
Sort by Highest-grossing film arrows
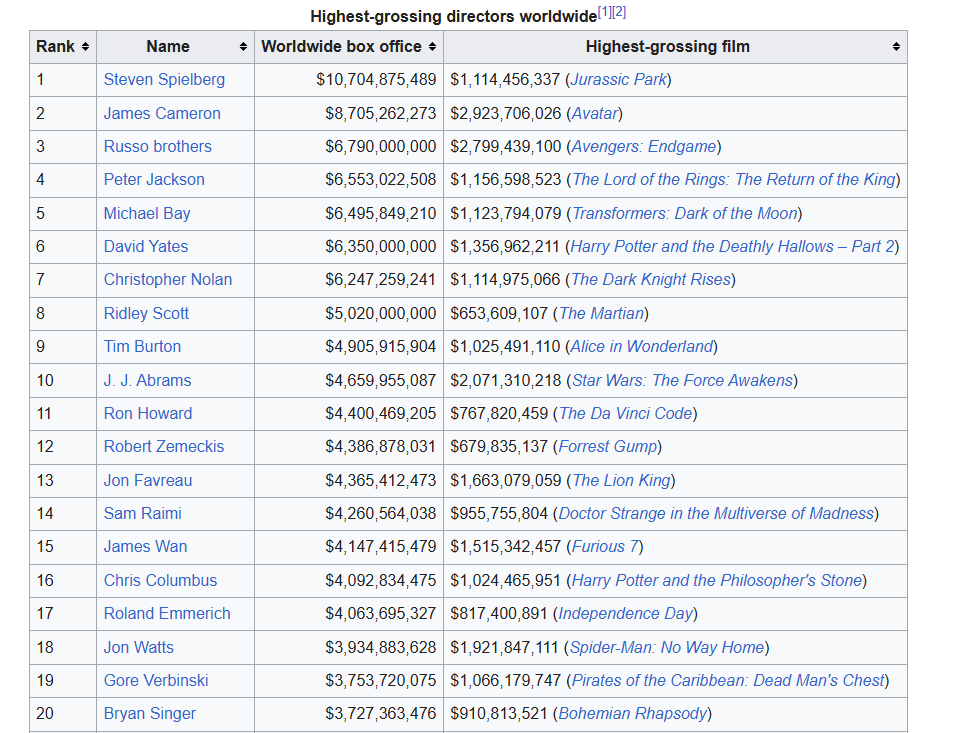pyautogui.click(x=896, y=47)
